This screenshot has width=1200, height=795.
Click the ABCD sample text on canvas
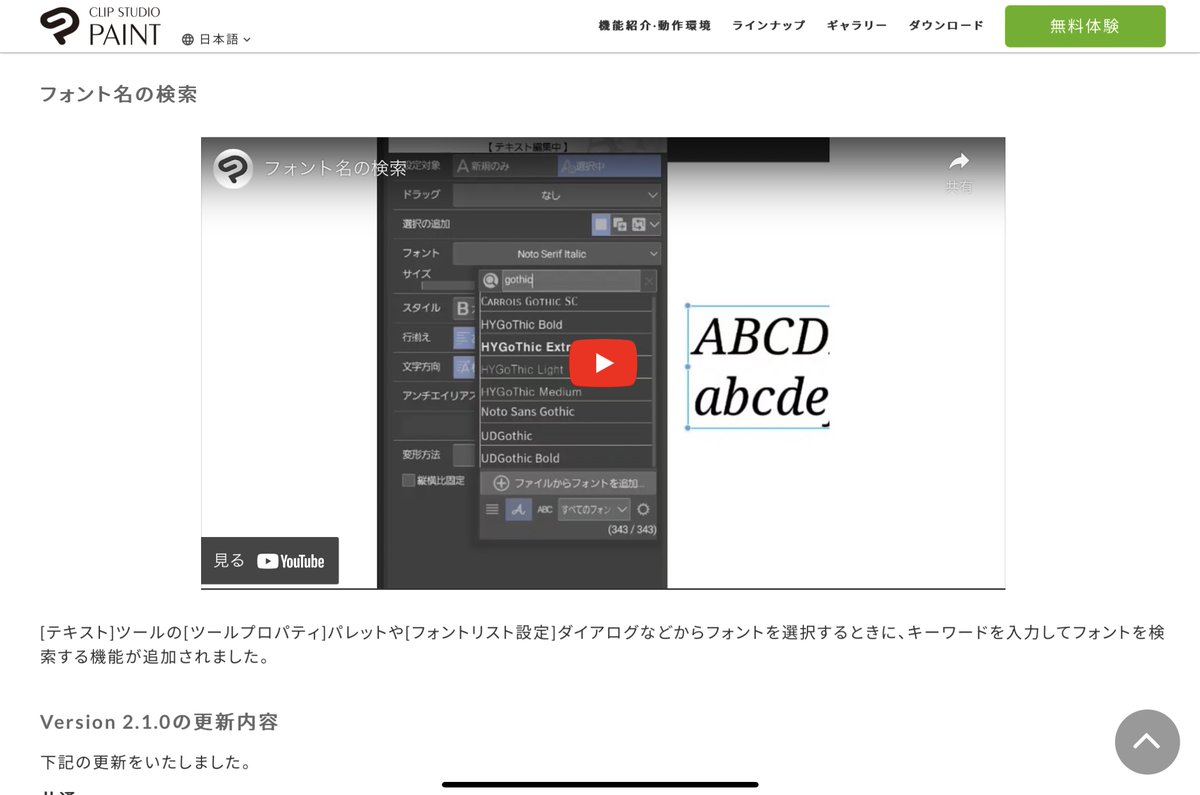pyautogui.click(x=760, y=338)
